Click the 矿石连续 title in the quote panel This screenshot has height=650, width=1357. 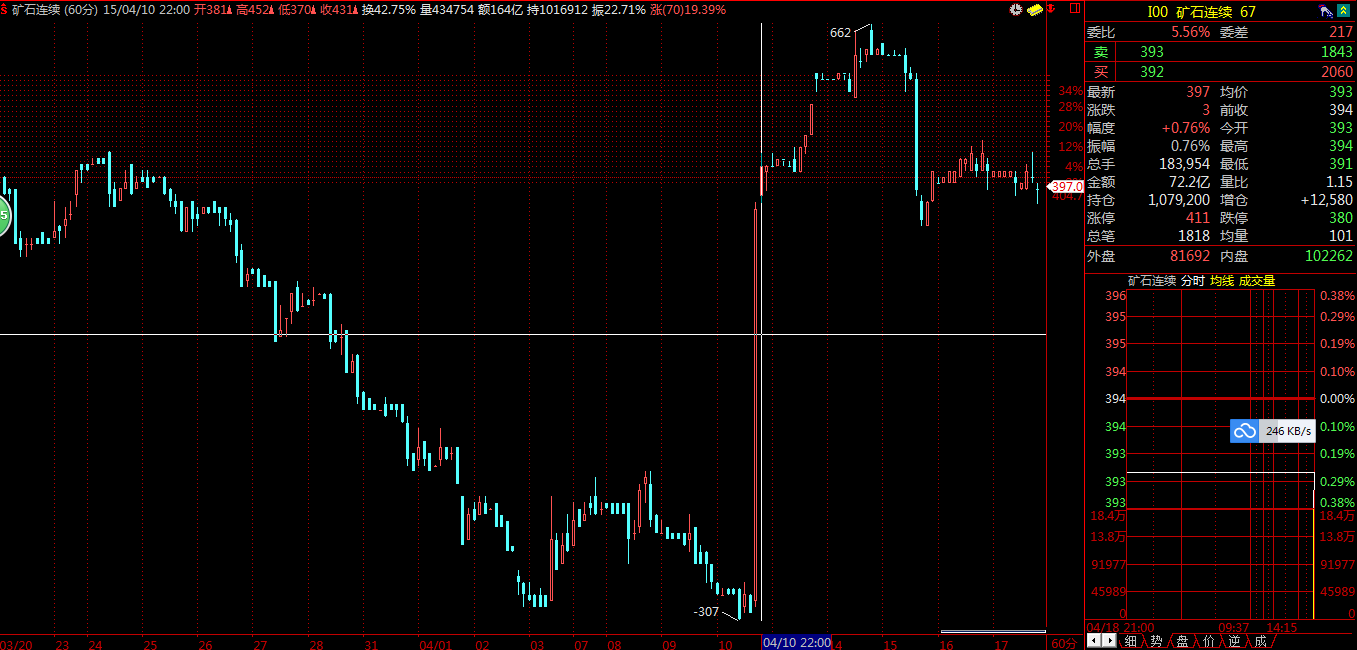1204,12
